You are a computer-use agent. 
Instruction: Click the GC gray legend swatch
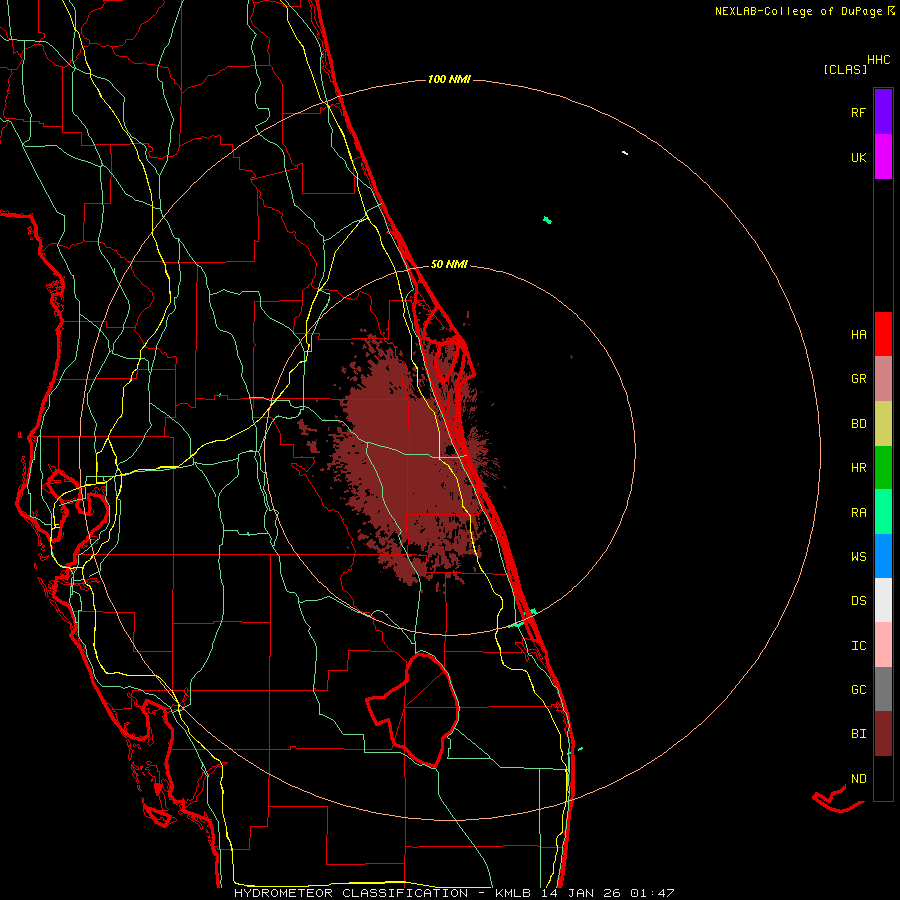883,689
